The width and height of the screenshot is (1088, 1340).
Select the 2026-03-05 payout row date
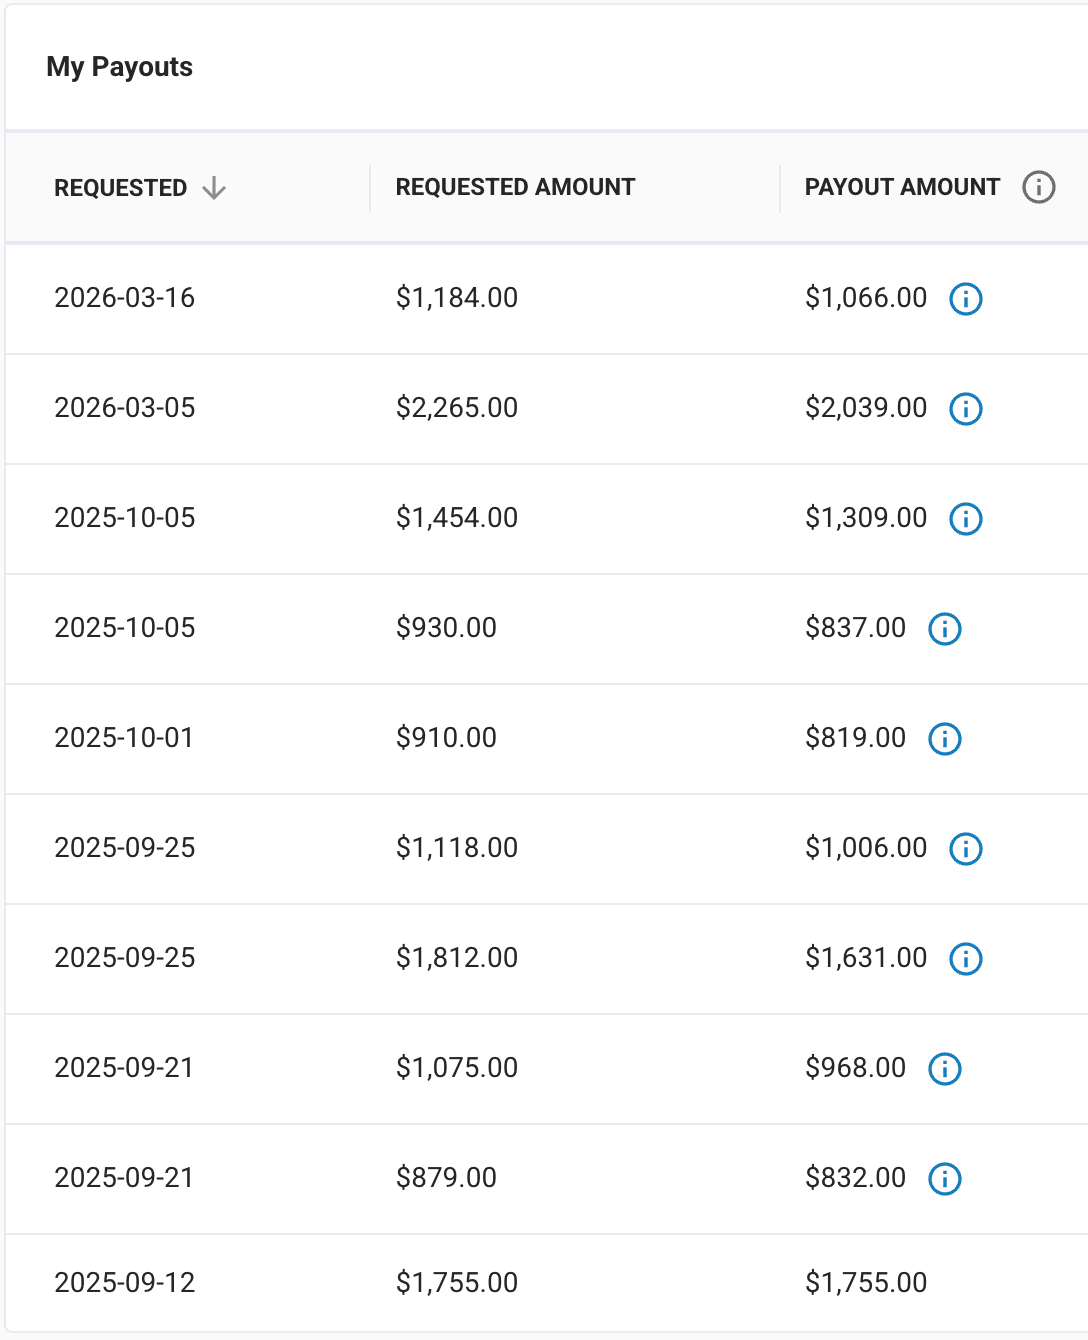124,408
